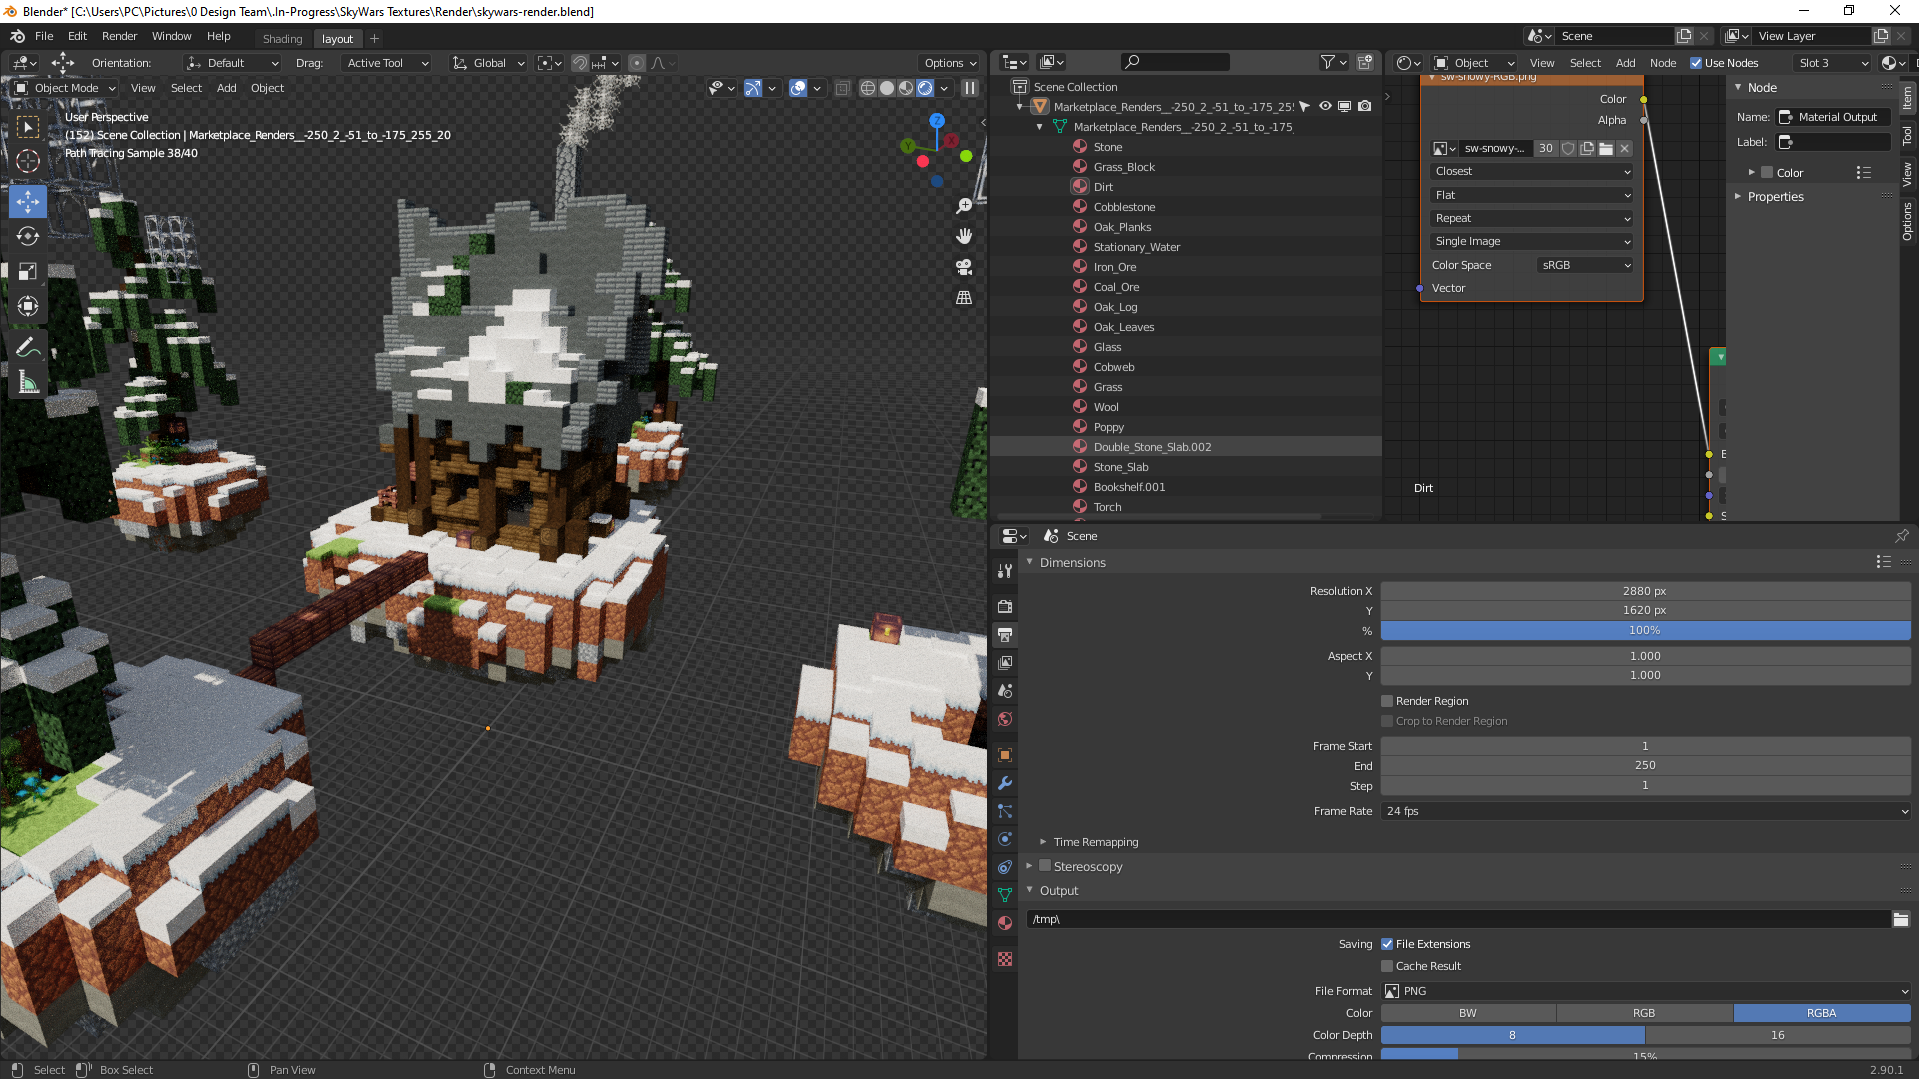1919x1079 pixels.
Task: Open the Material properties tab
Action: [1005, 923]
